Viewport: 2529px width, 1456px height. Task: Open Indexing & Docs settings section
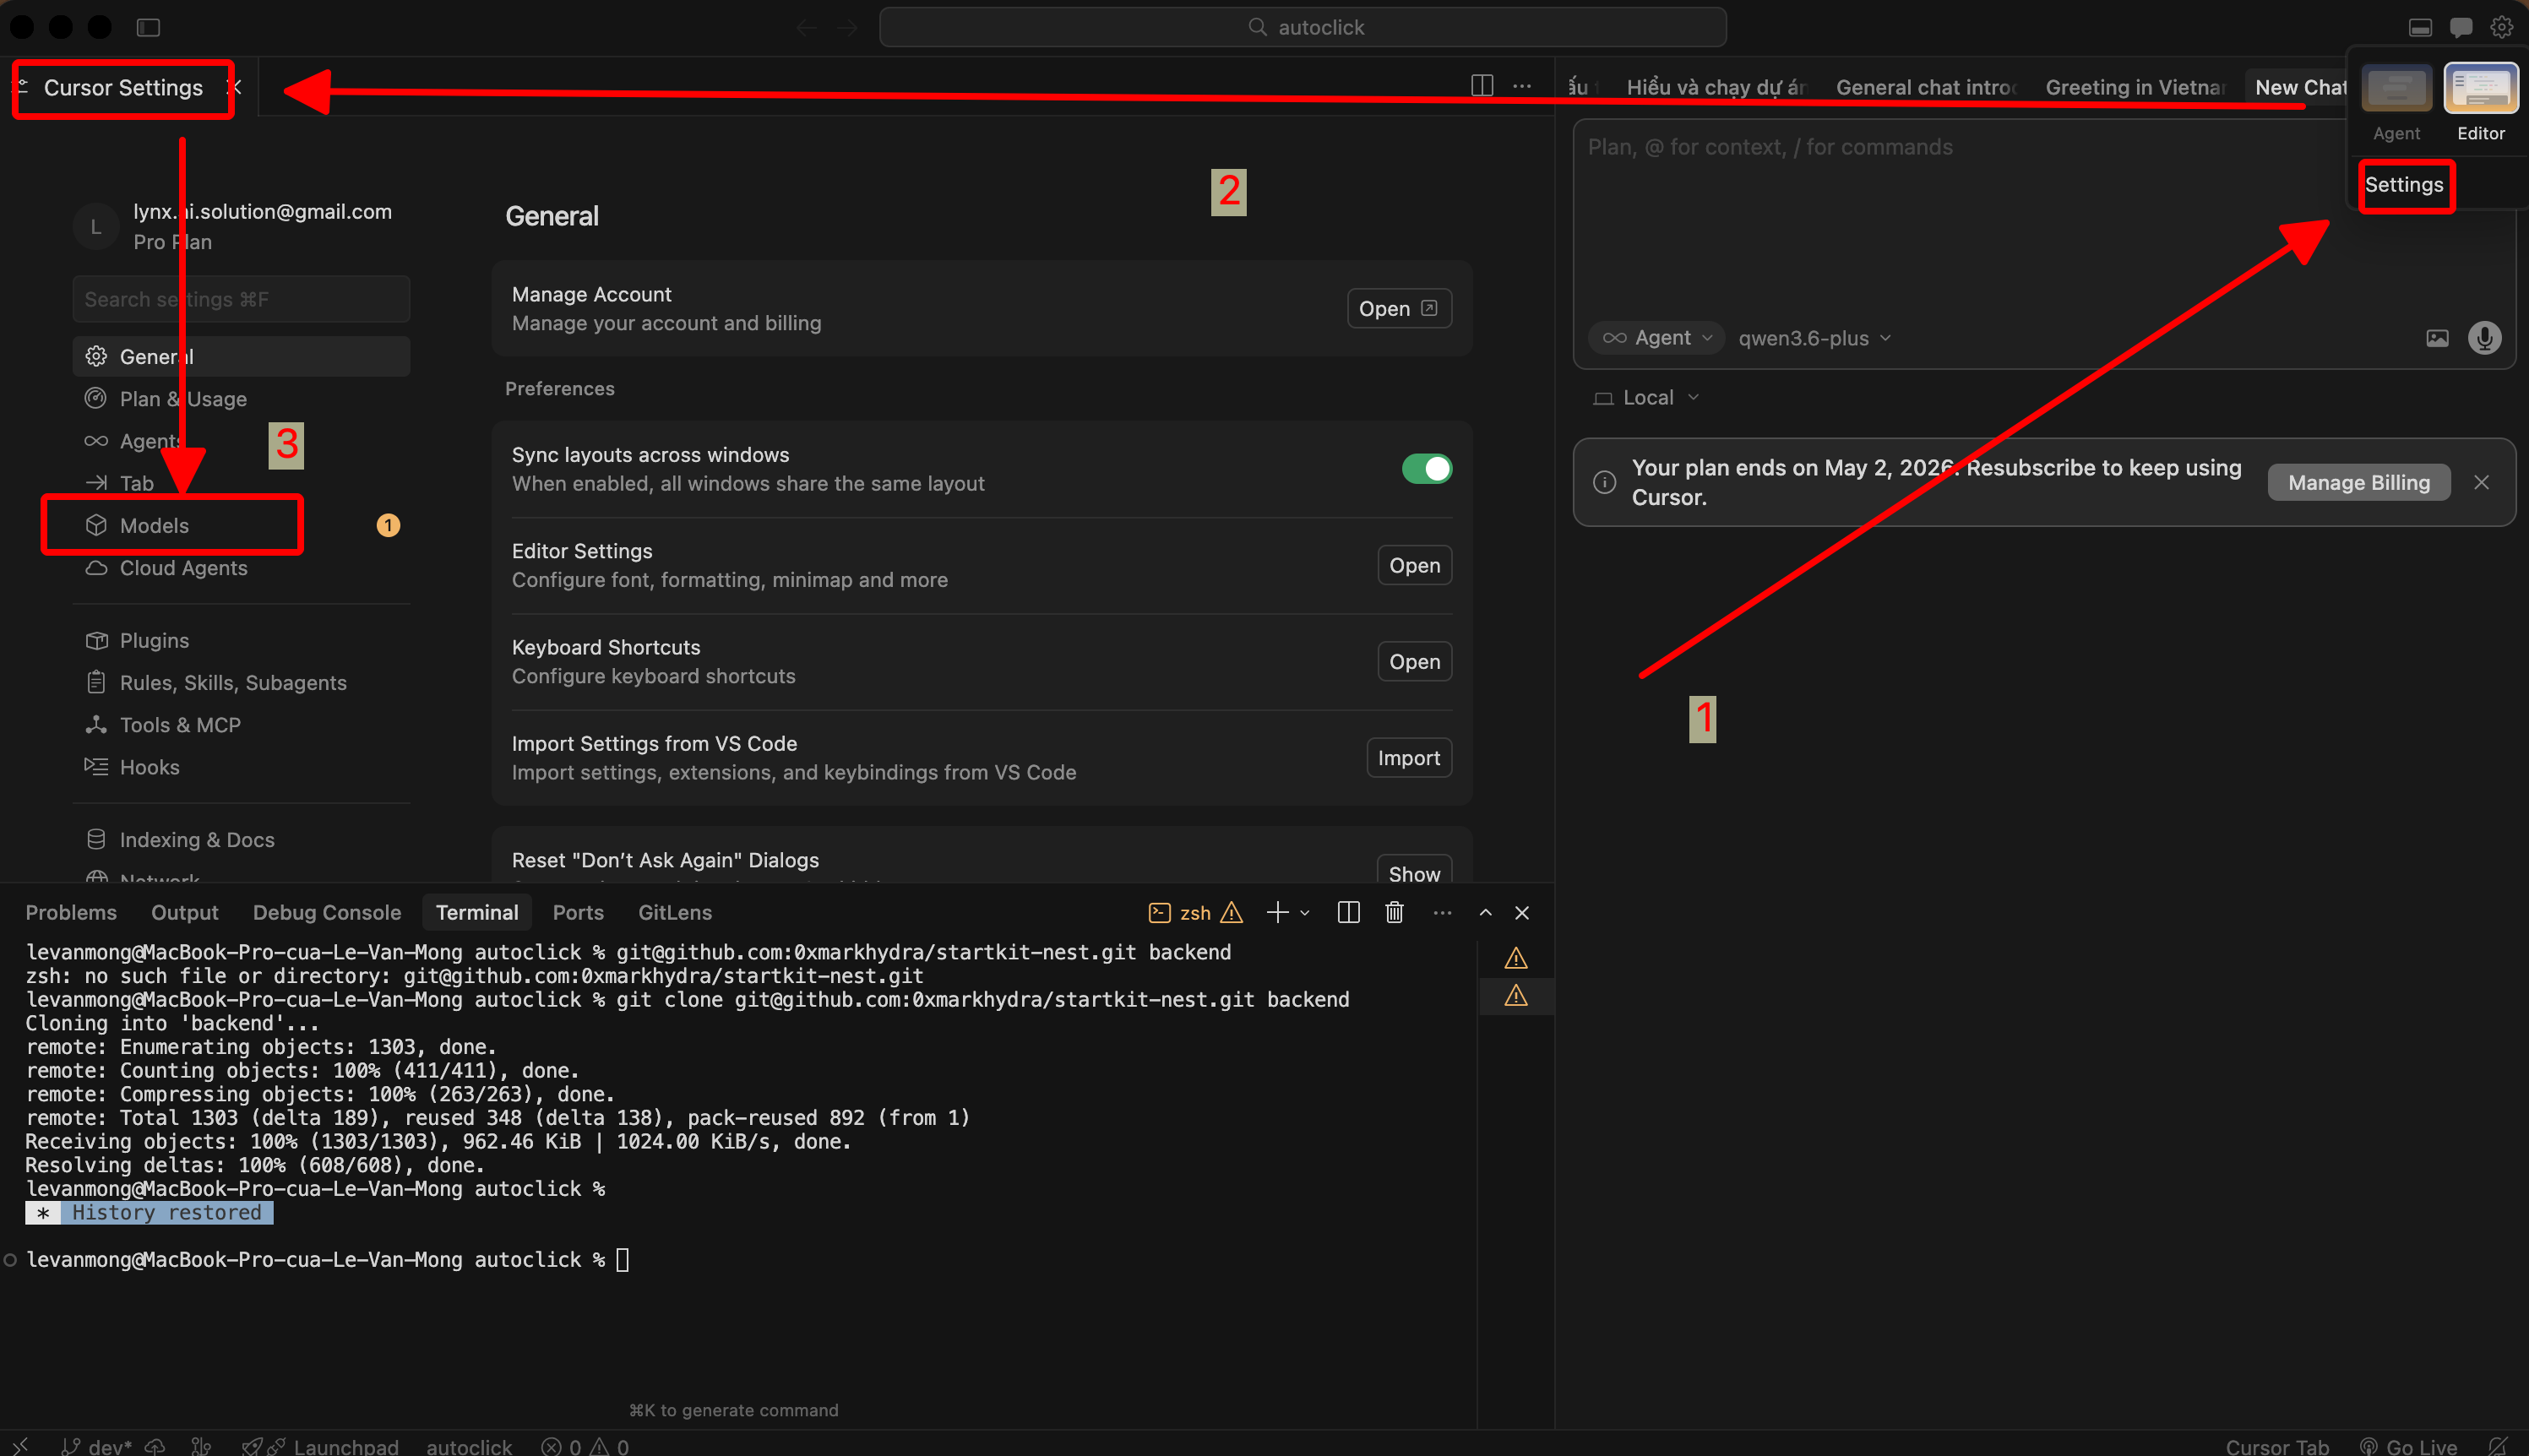tap(241, 840)
